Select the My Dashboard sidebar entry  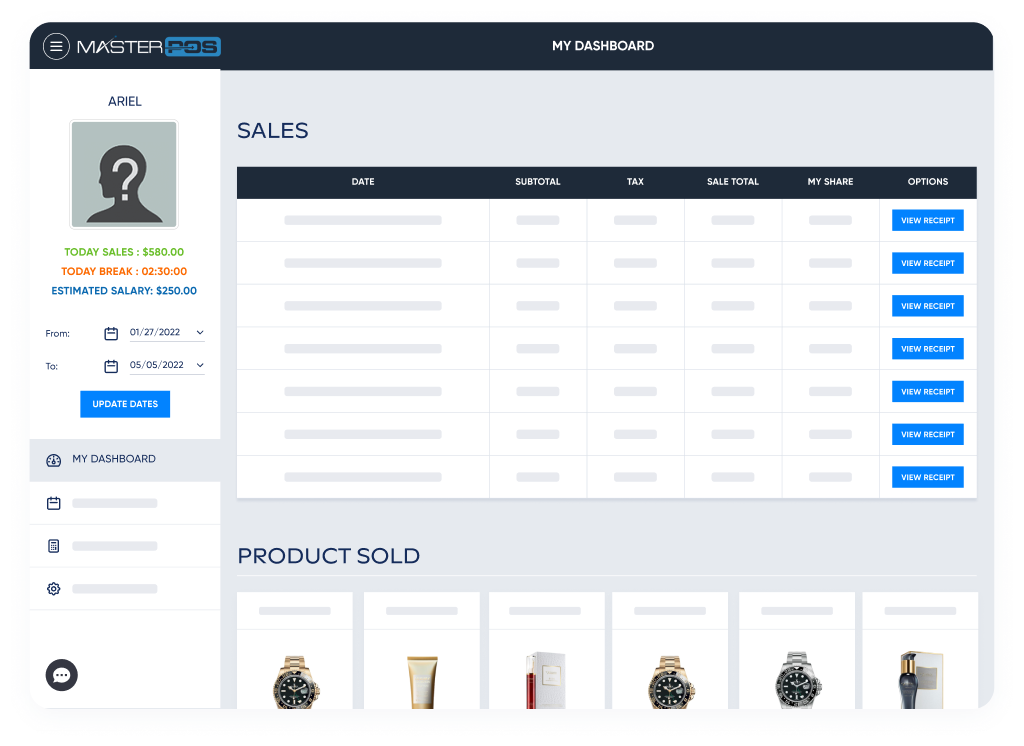point(112,461)
